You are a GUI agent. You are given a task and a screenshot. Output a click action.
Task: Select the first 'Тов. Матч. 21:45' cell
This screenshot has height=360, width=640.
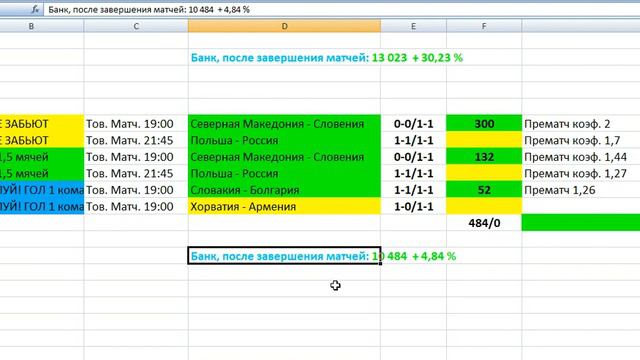136,140
